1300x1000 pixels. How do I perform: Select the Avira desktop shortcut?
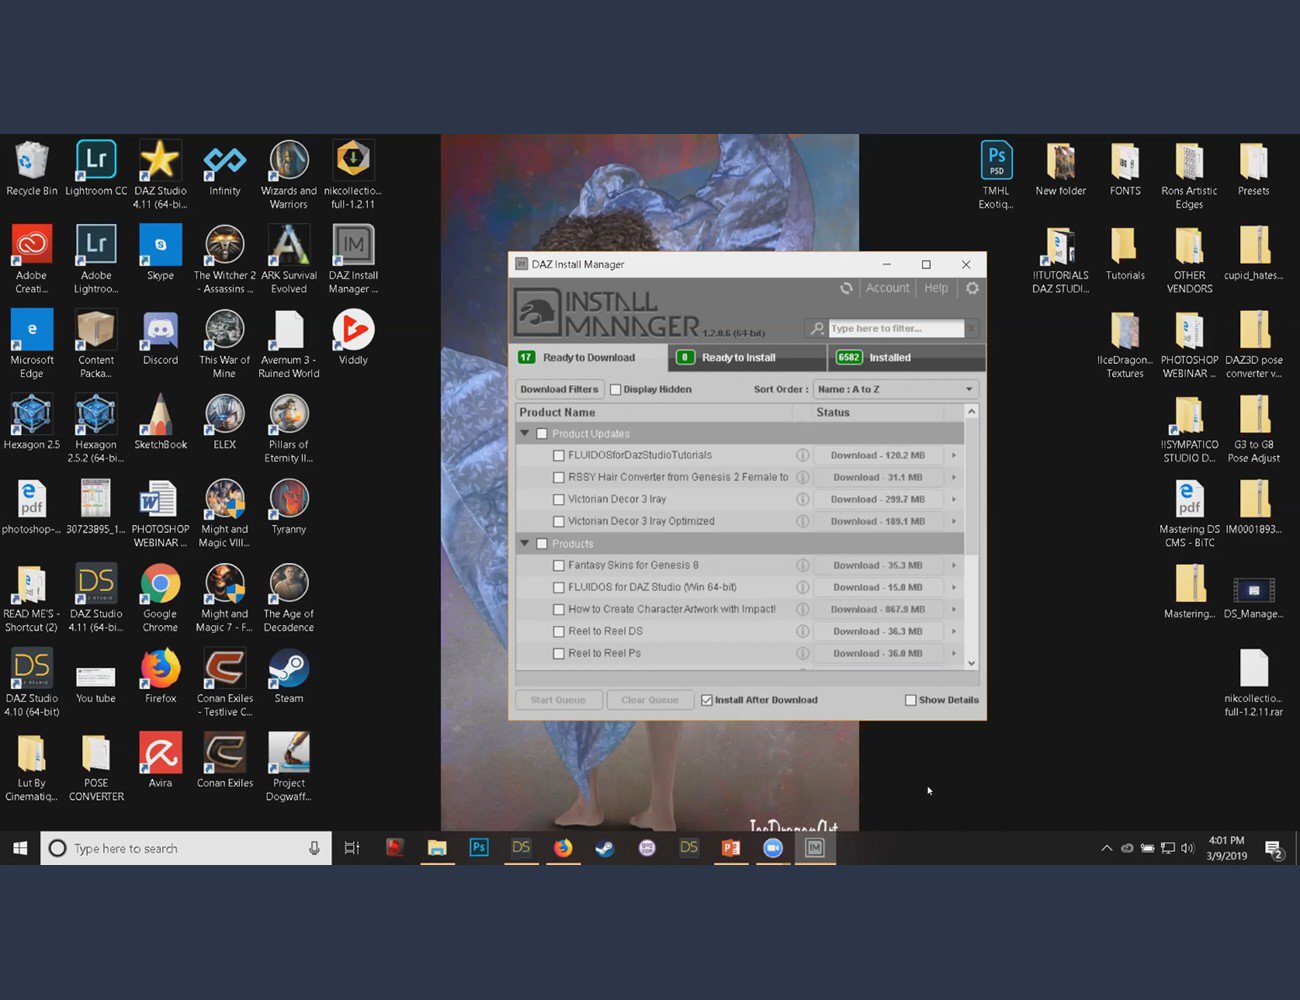pos(160,760)
